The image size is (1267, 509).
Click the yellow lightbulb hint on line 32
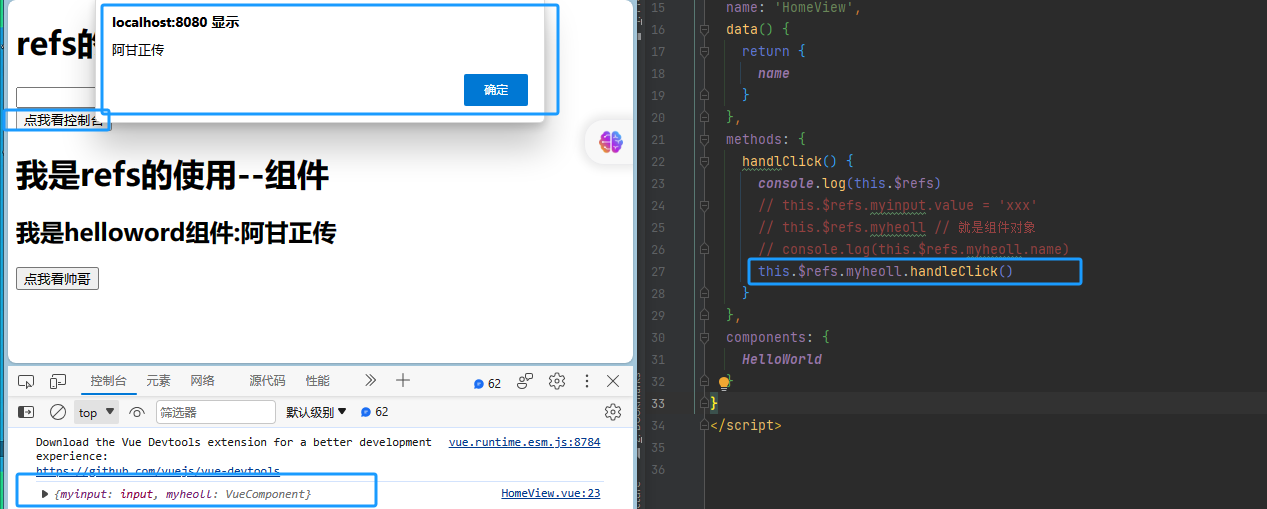[x=725, y=382]
